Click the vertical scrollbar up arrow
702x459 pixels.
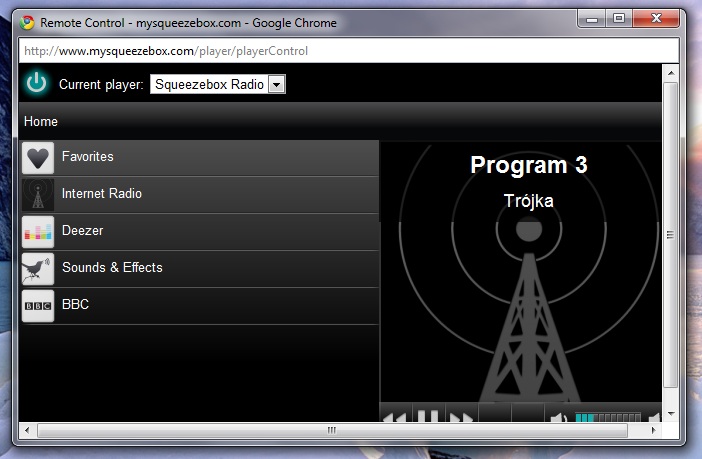(671, 74)
